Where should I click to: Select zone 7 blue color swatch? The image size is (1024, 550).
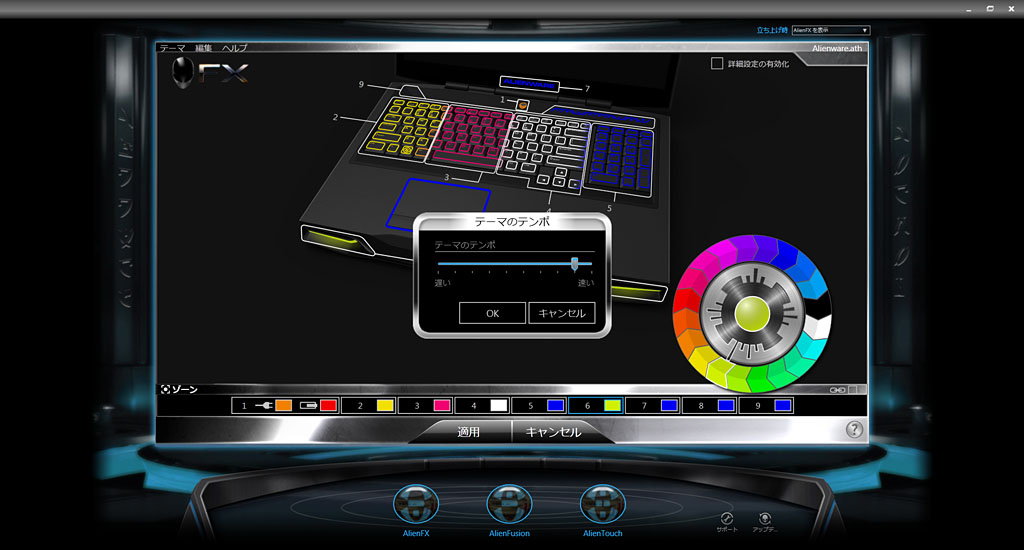pos(669,406)
